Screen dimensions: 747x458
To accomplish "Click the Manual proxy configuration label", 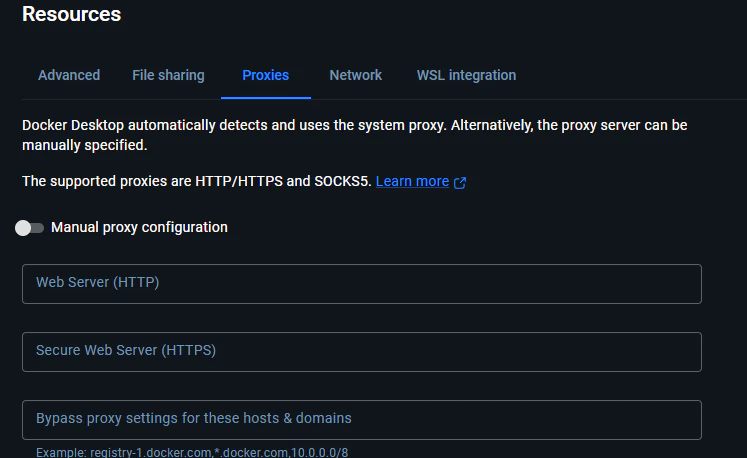I will click(x=139, y=227).
